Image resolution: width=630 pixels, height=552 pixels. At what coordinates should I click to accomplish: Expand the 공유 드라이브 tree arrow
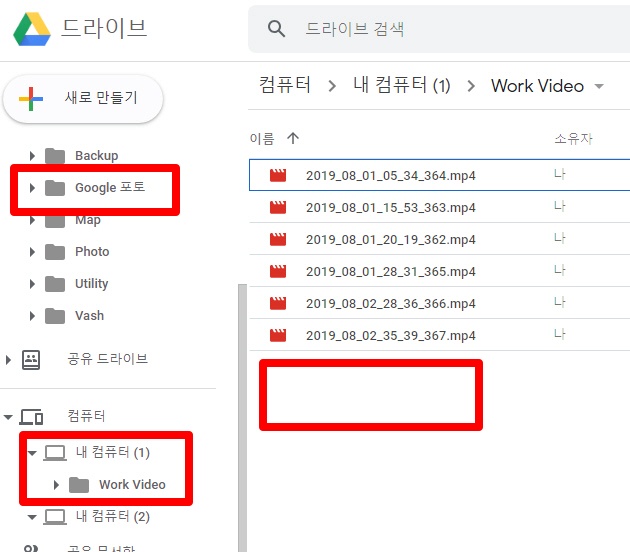click(8, 360)
